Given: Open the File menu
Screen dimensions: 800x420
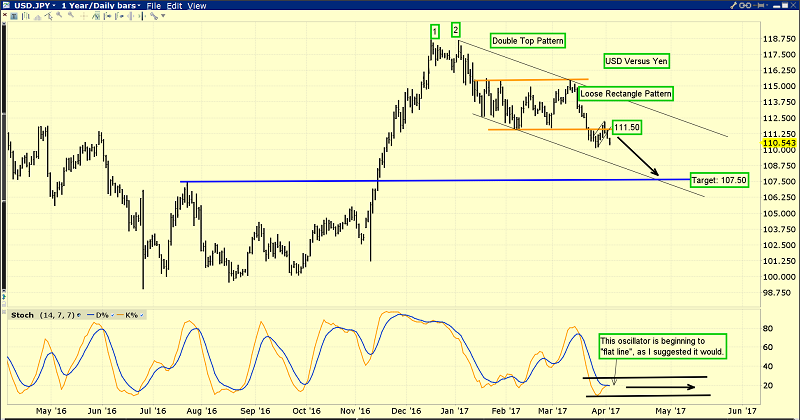Looking at the screenshot, I should point(153,6).
